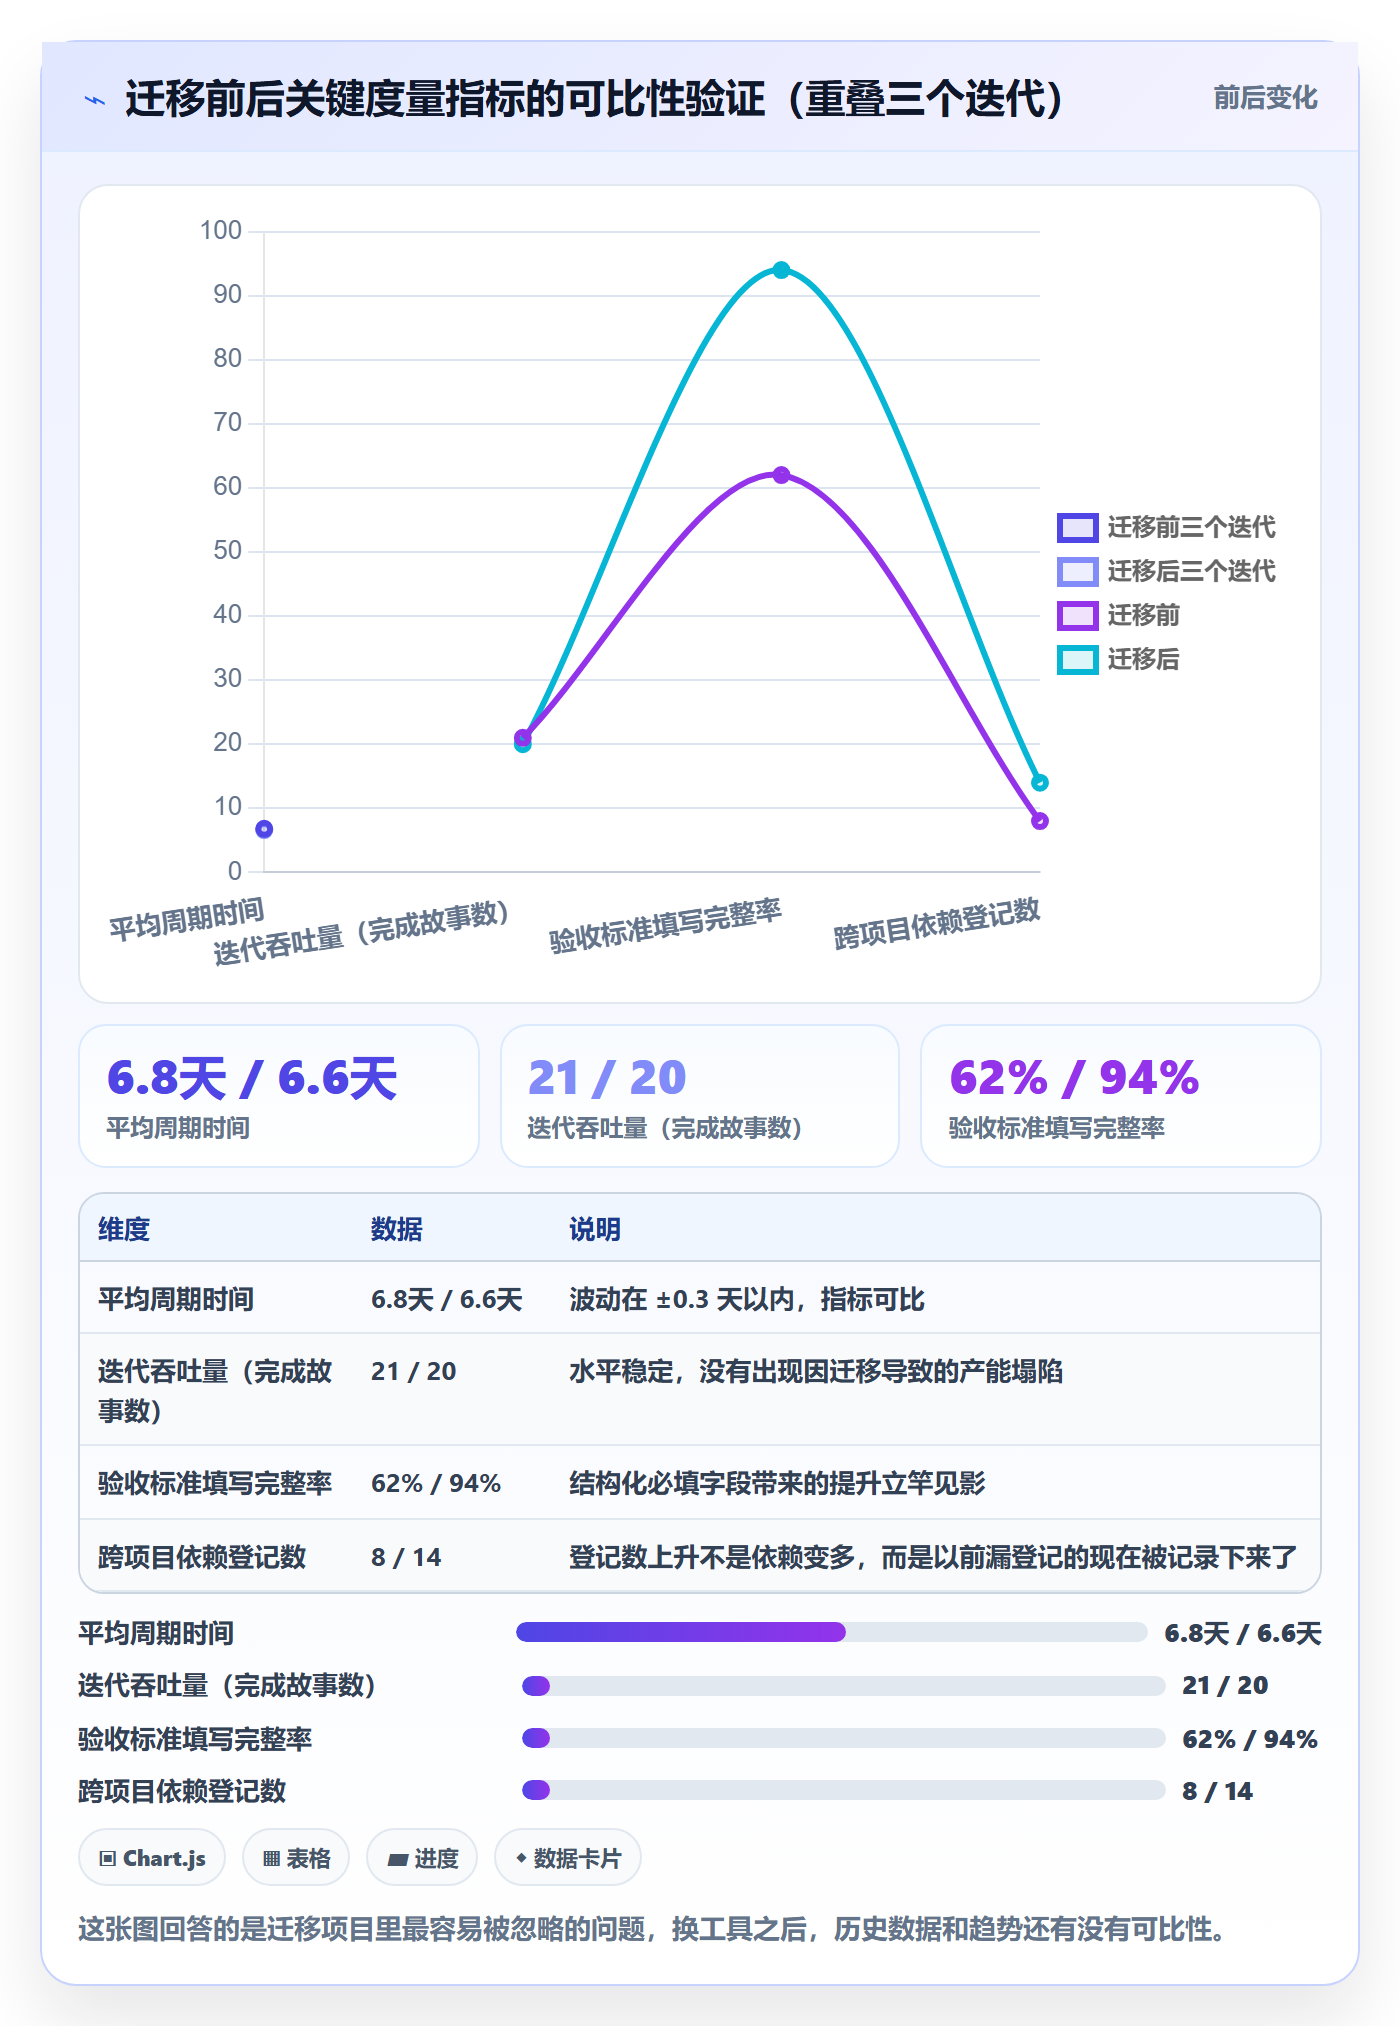Screen dimensions: 1400x2026
Task: Select the 表格 chip
Action: tap(296, 1858)
